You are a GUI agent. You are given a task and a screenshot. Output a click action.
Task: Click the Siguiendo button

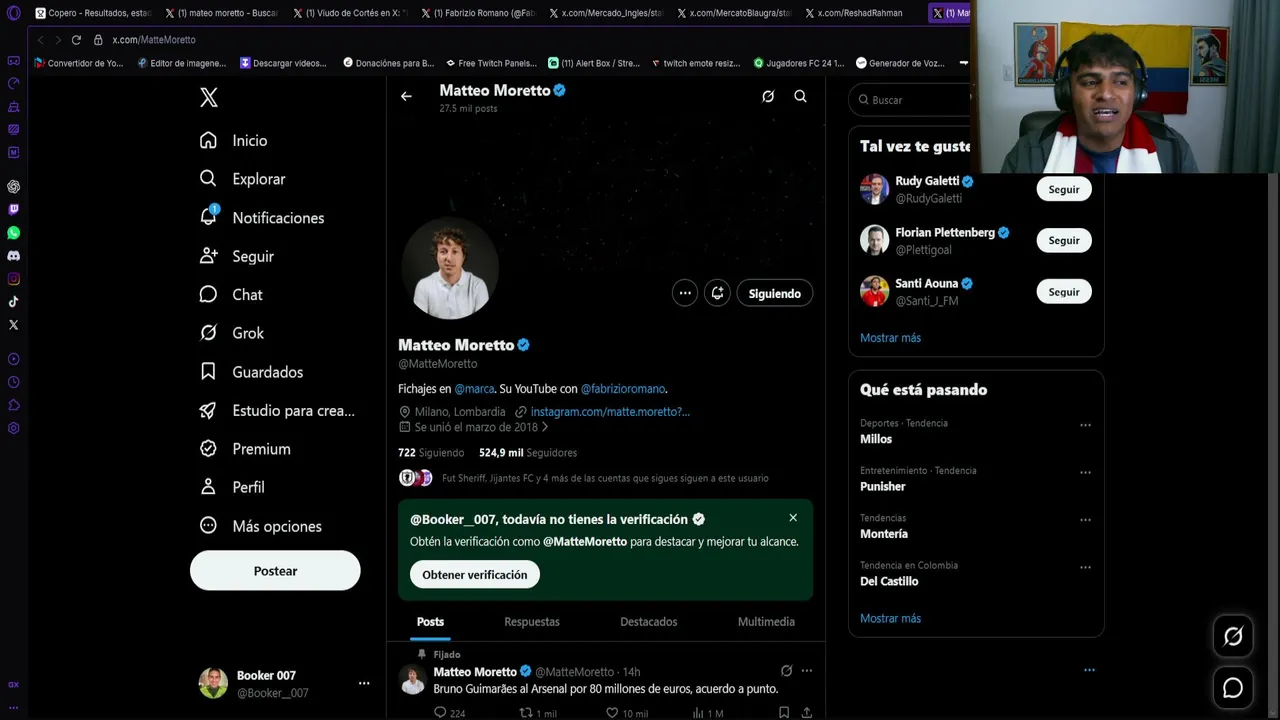point(775,293)
